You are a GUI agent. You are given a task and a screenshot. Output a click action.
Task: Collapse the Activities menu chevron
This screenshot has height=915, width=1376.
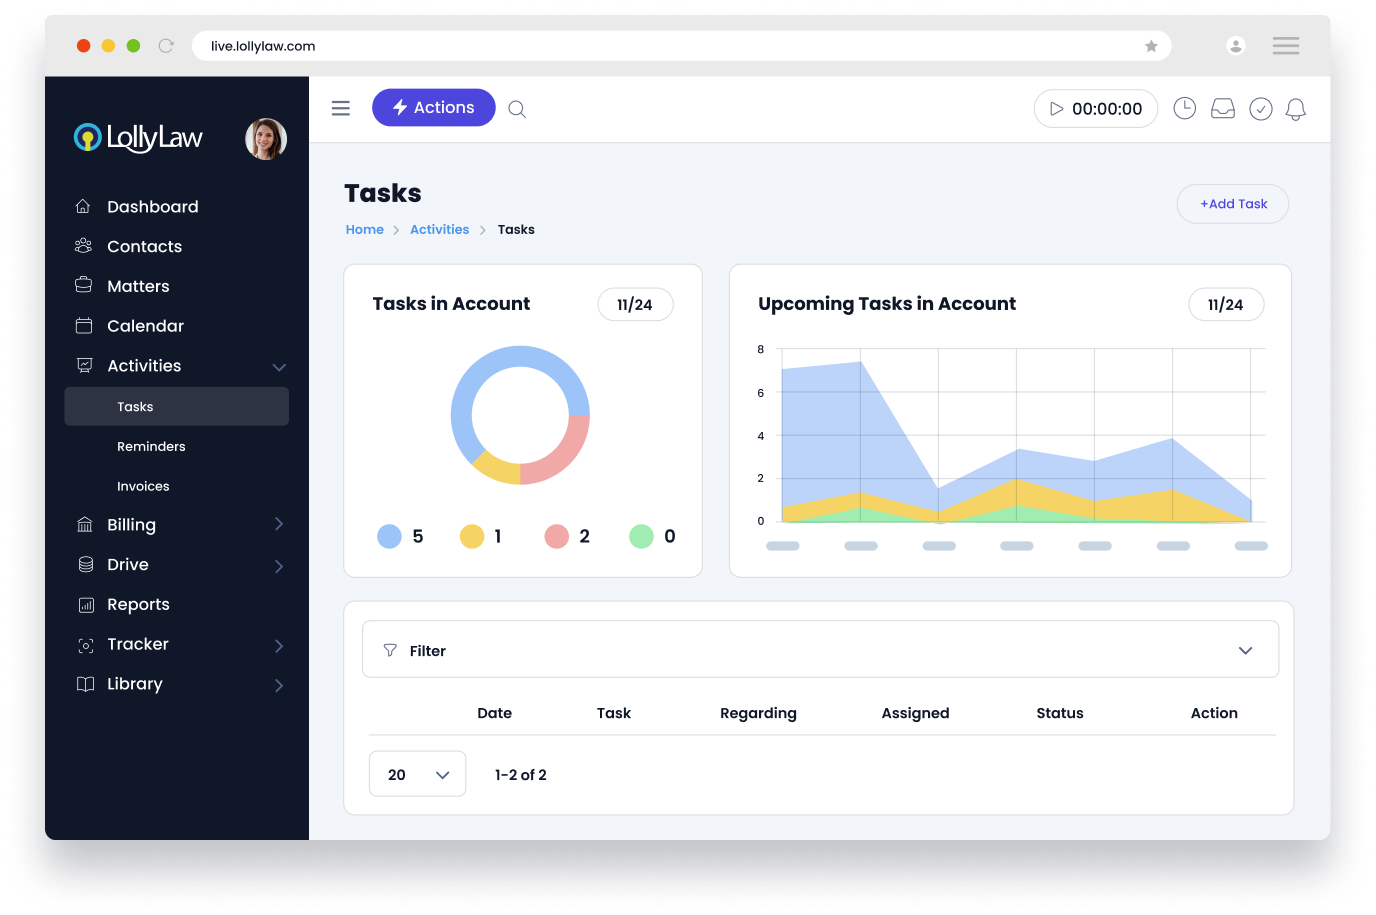point(279,367)
